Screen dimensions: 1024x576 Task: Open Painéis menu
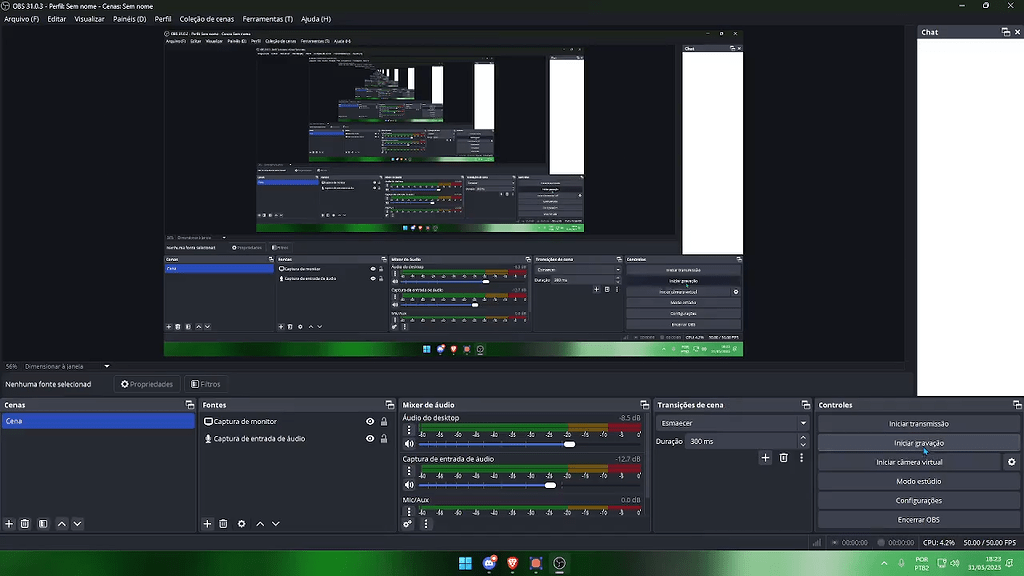[x=129, y=19]
